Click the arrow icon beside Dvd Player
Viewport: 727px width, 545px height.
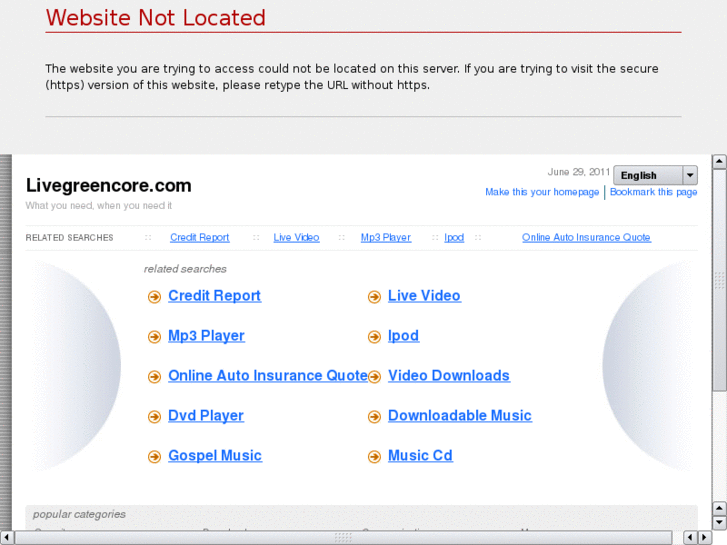coord(154,417)
